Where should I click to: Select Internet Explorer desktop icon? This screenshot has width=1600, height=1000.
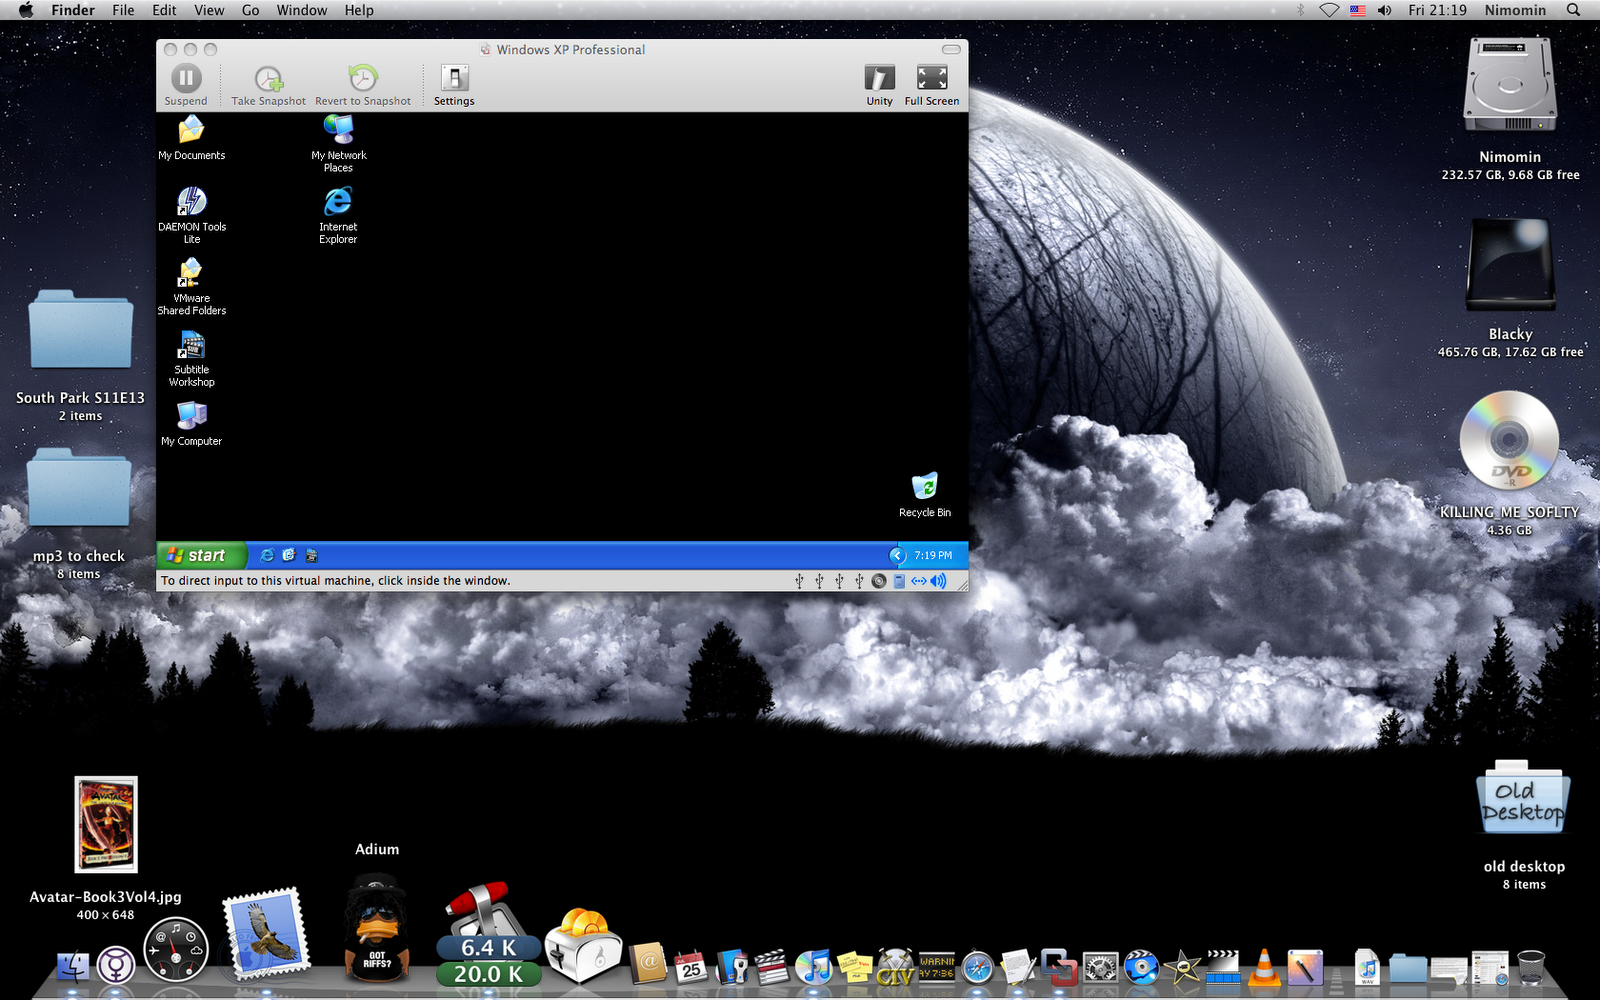338,215
